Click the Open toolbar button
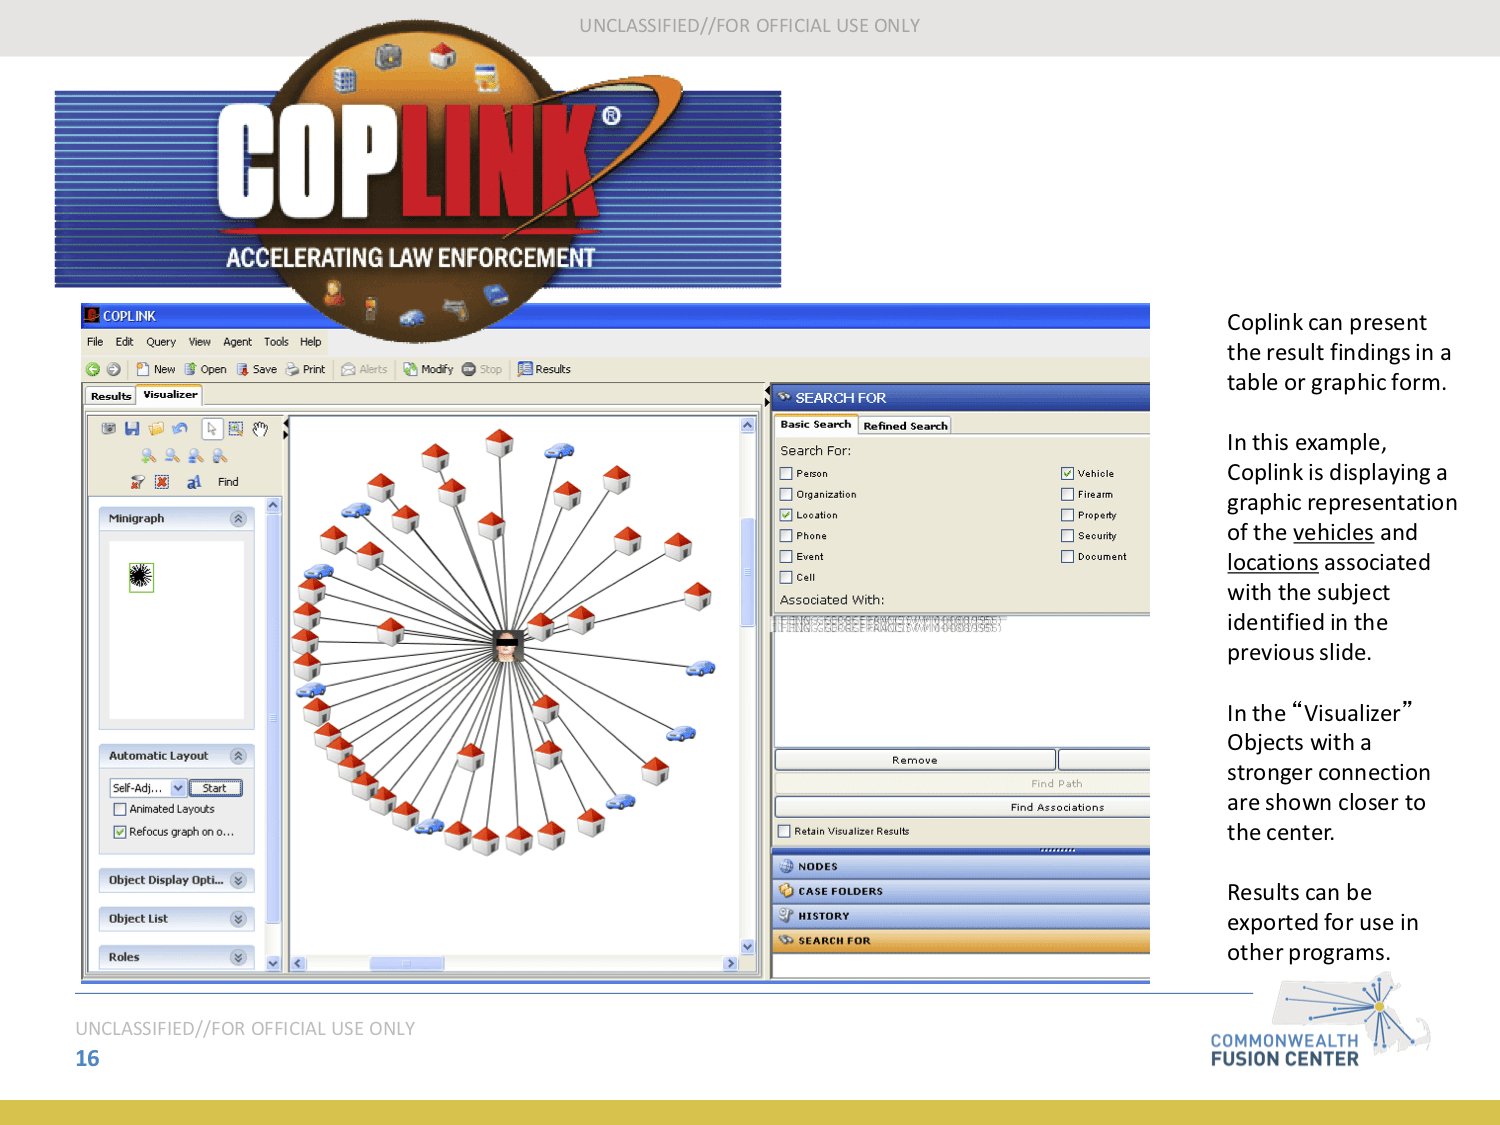Viewport: 1500px width, 1125px height. pyautogui.click(x=205, y=369)
